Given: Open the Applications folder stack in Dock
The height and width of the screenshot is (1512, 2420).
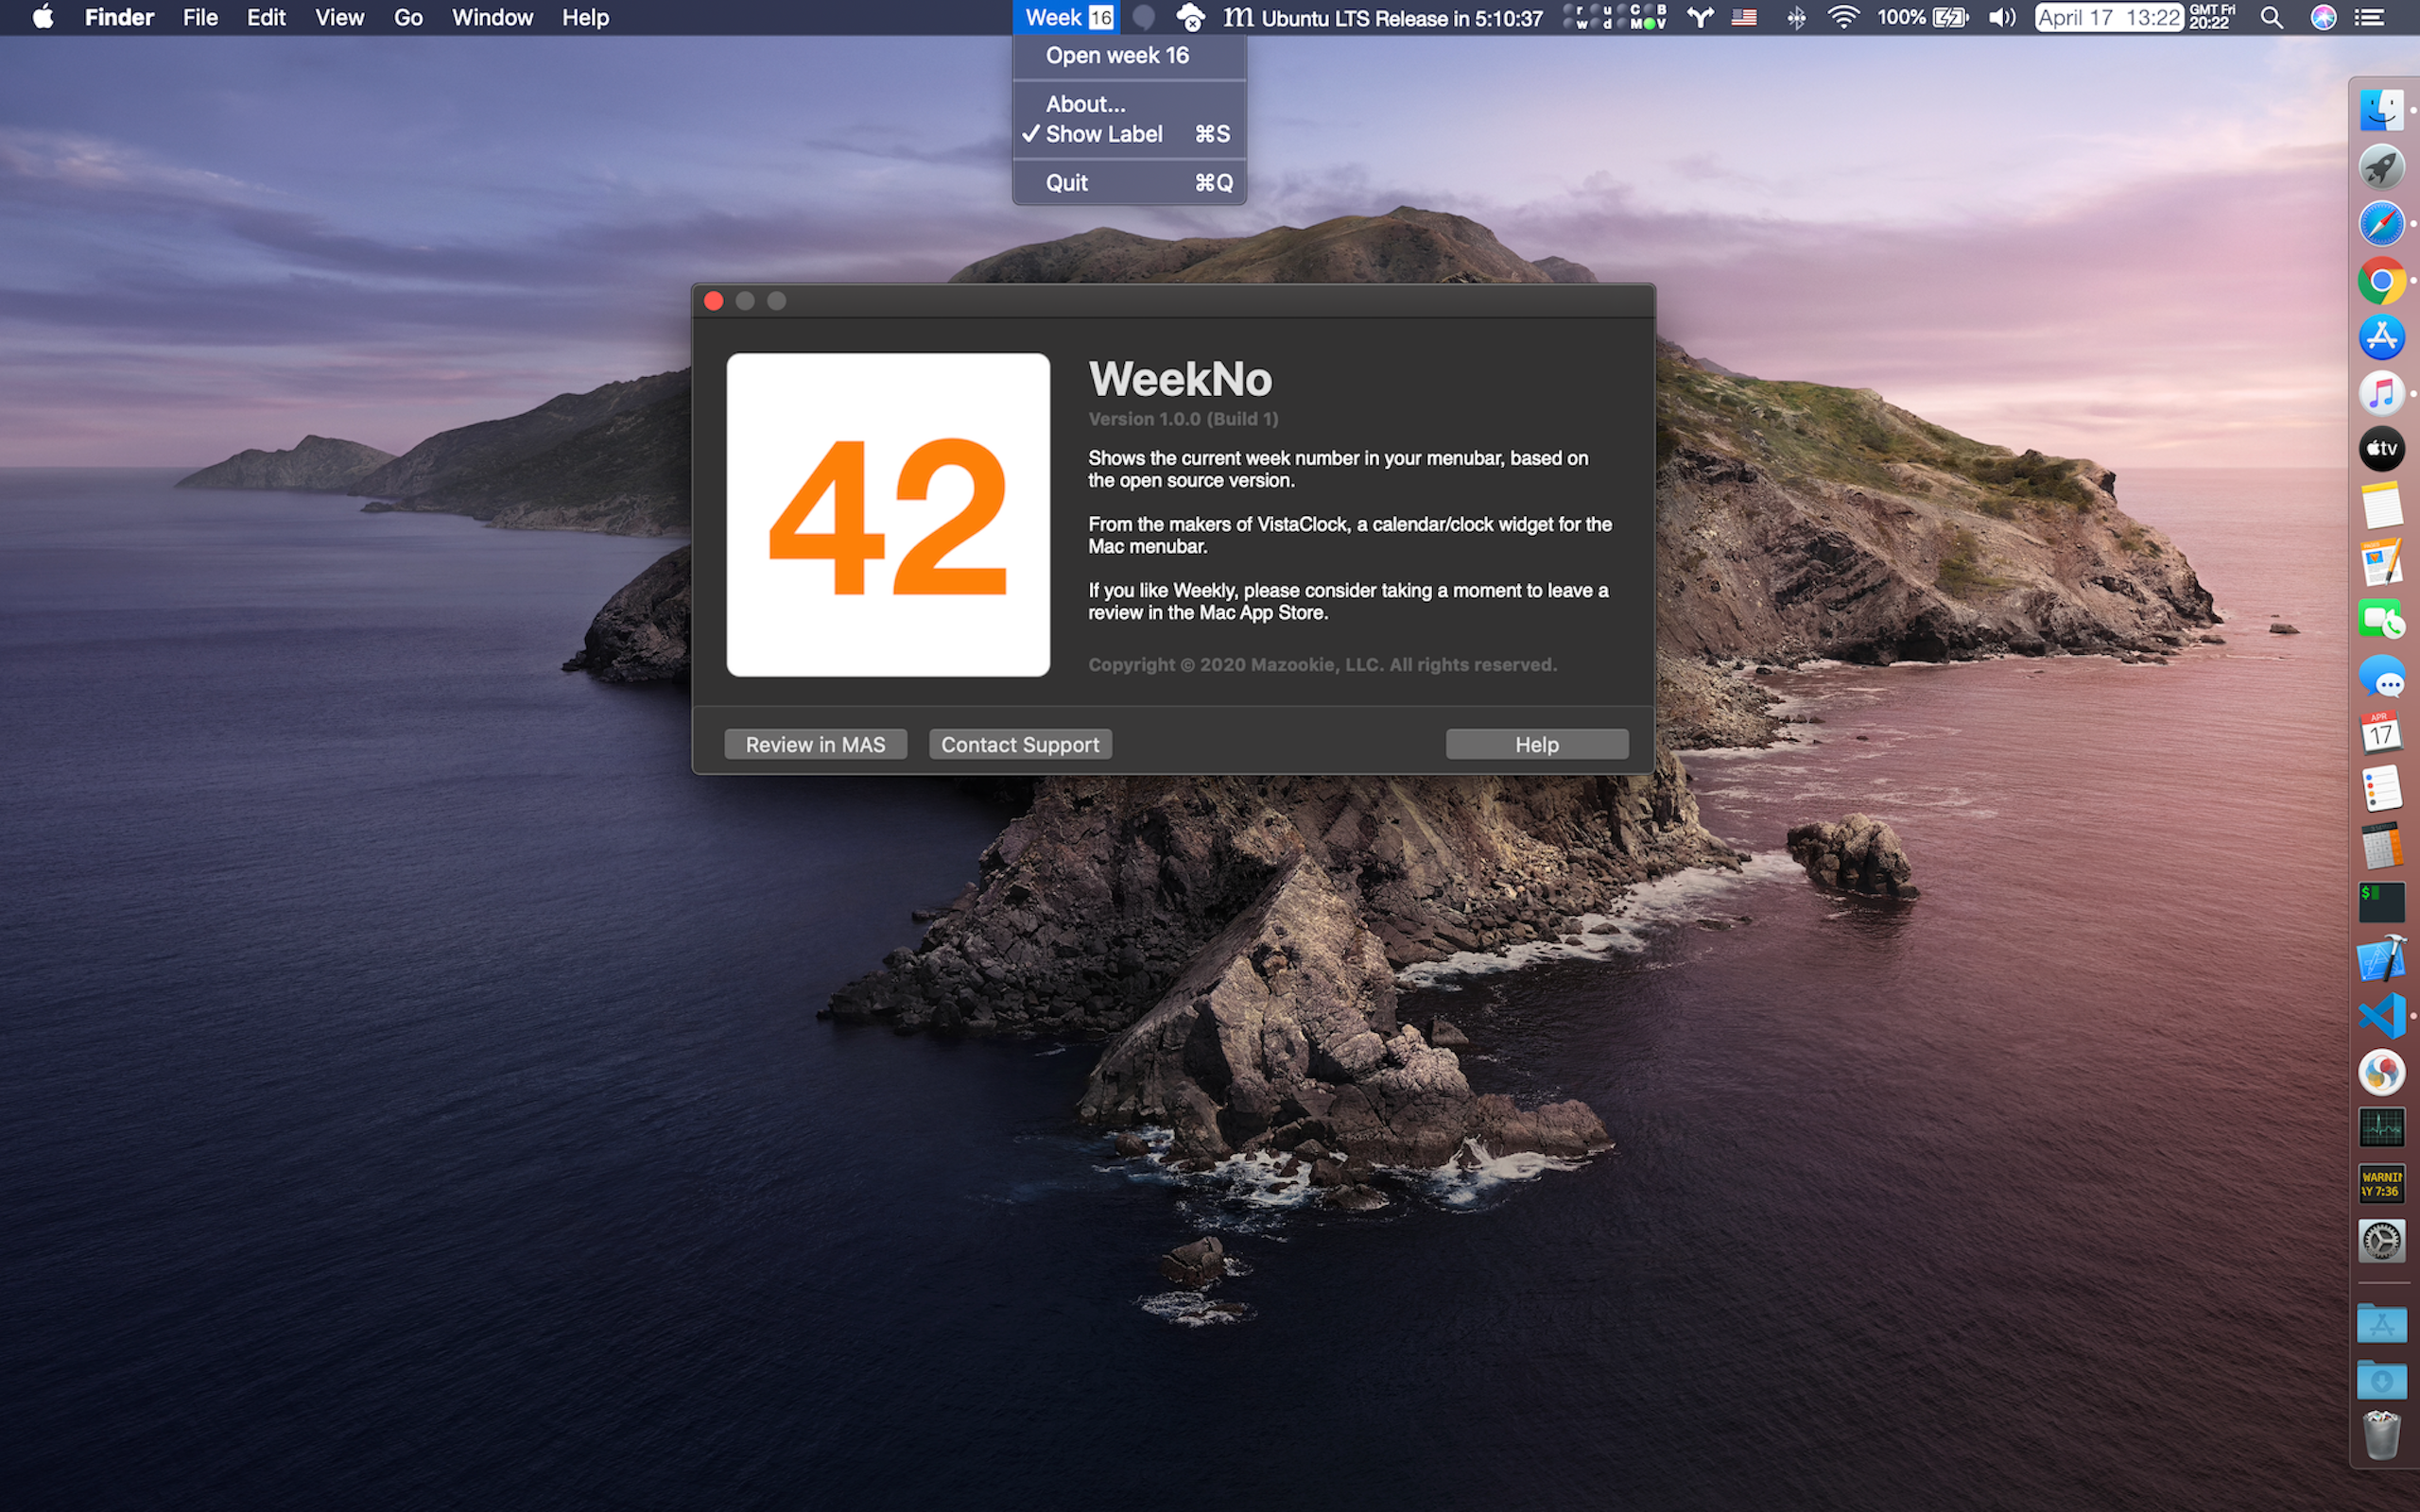Looking at the screenshot, I should point(2382,1323).
